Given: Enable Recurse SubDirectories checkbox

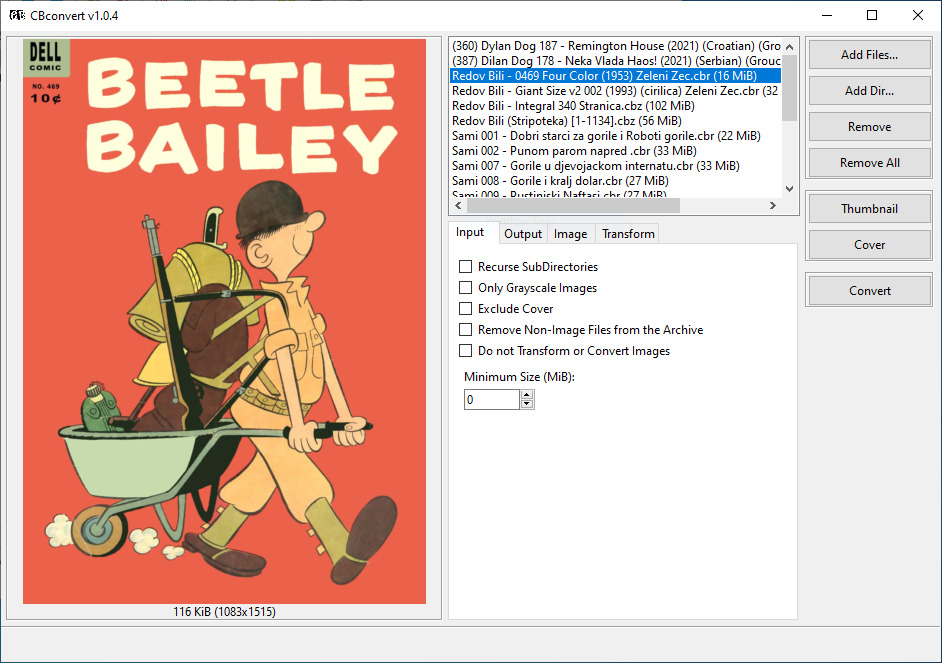Looking at the screenshot, I should pyautogui.click(x=465, y=267).
